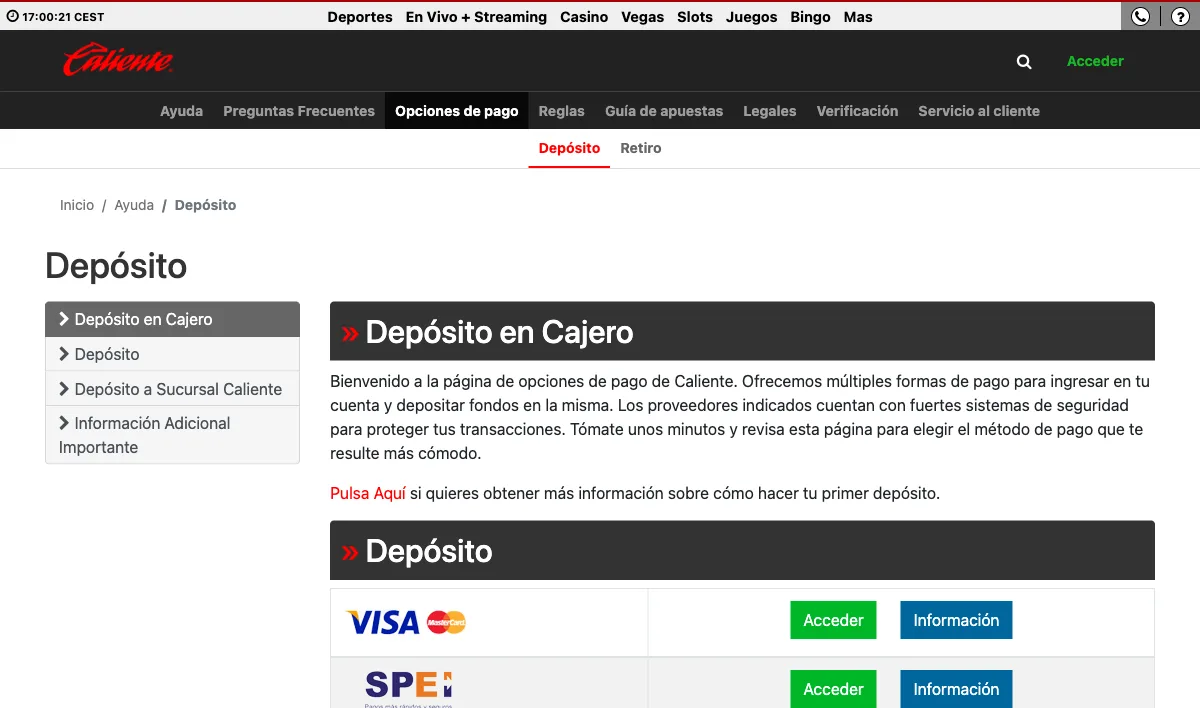Go to Casino section
Viewport: 1200px width, 708px height.
point(584,17)
